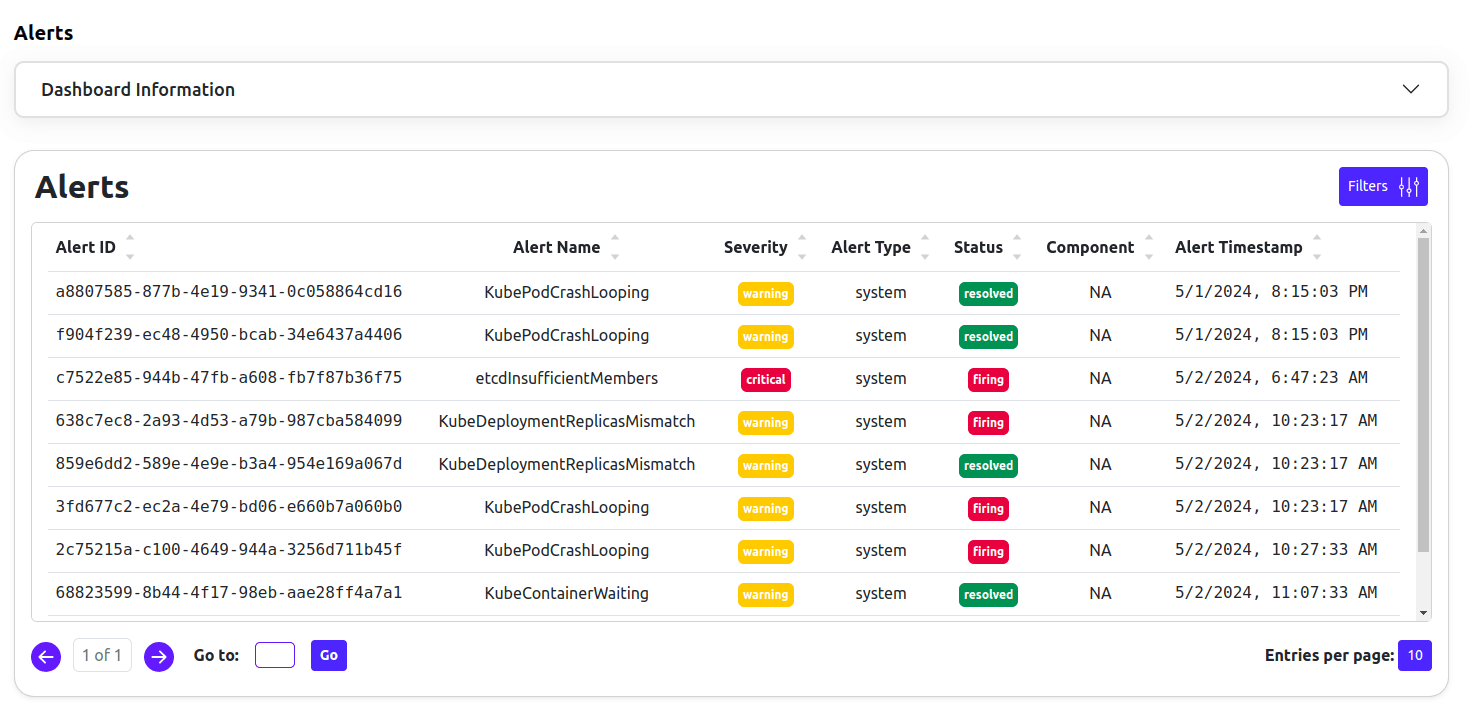Image resolution: width=1472 pixels, height=705 pixels.
Task: Click the Go to page input field
Action: tap(275, 656)
